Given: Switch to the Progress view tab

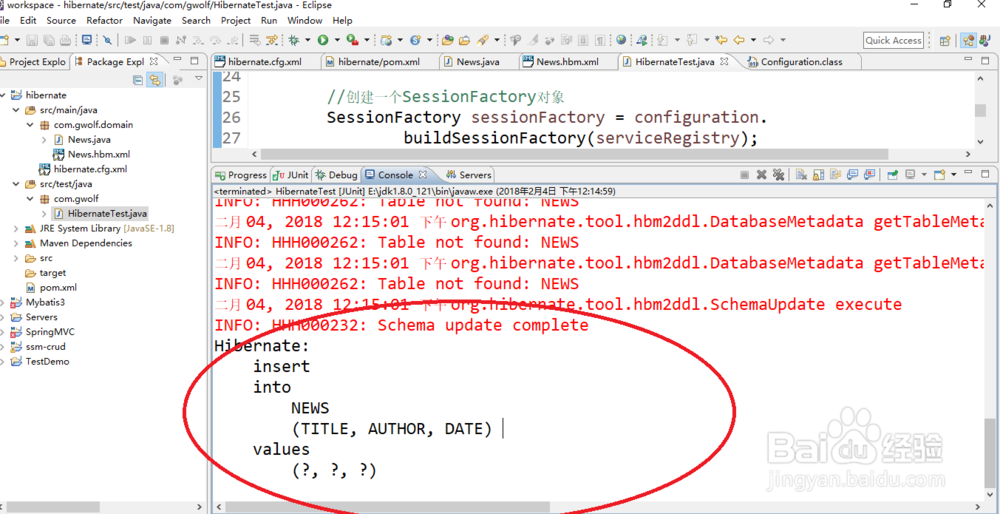Looking at the screenshot, I should tap(241, 175).
